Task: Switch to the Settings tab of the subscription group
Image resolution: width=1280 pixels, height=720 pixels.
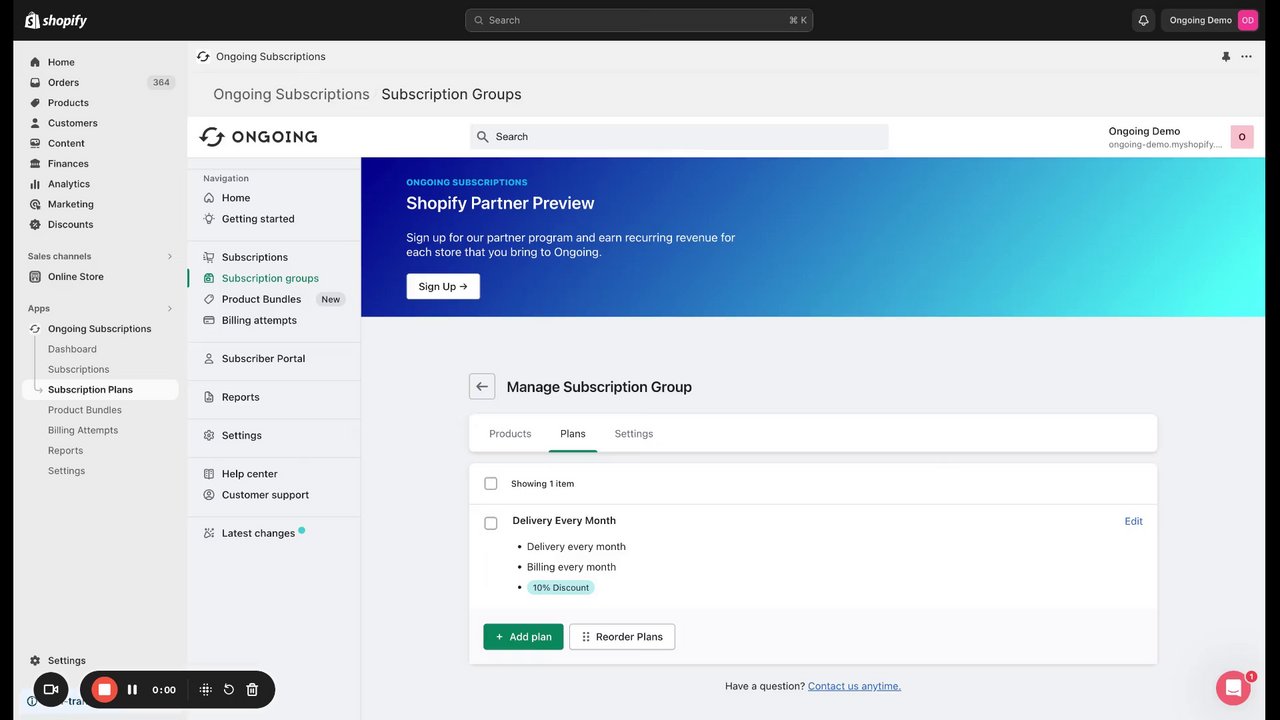Action: coord(634,434)
